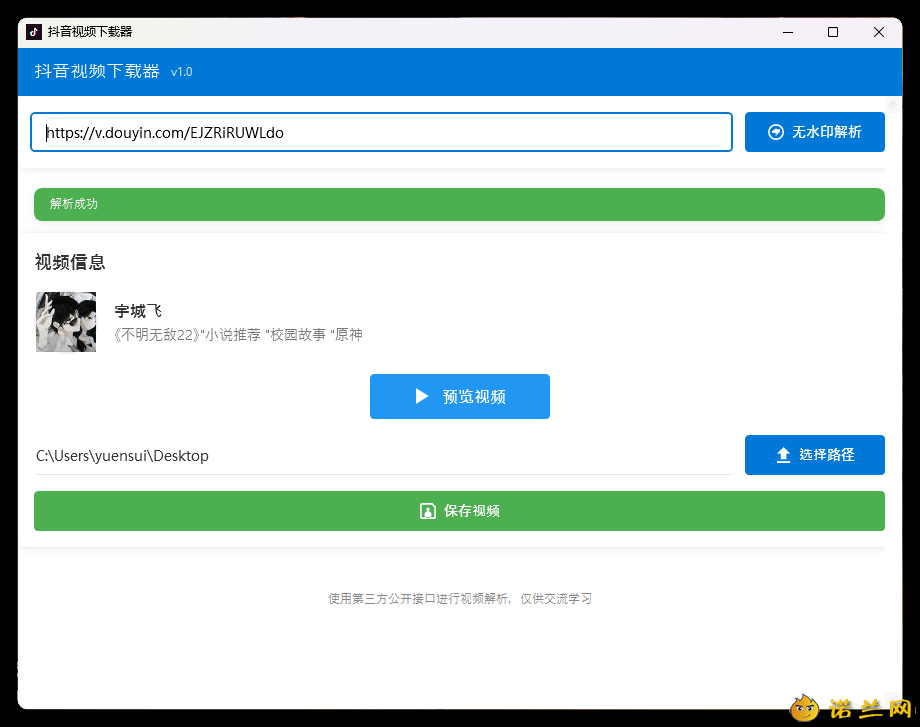Click the 预览视频 preview button

459,397
